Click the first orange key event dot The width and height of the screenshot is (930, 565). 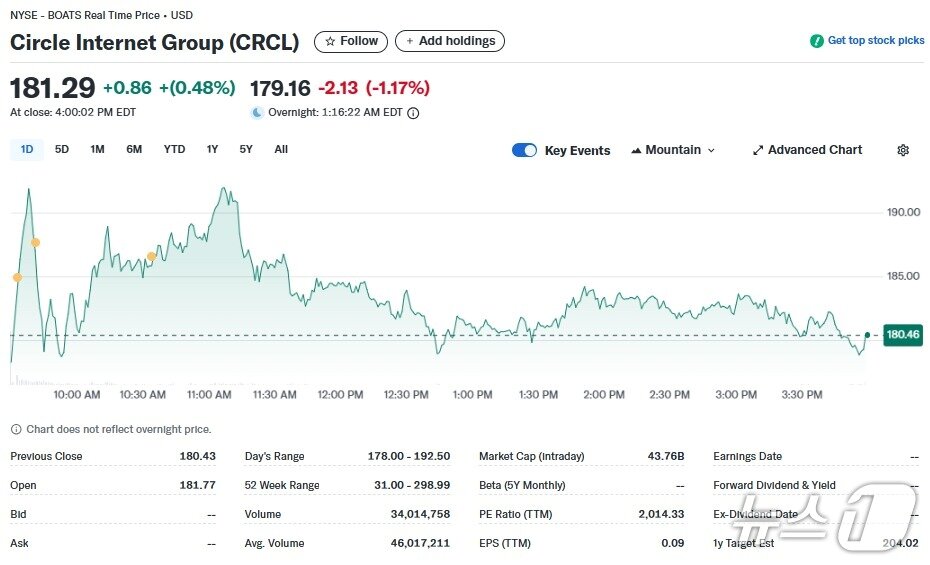[x=17, y=277]
